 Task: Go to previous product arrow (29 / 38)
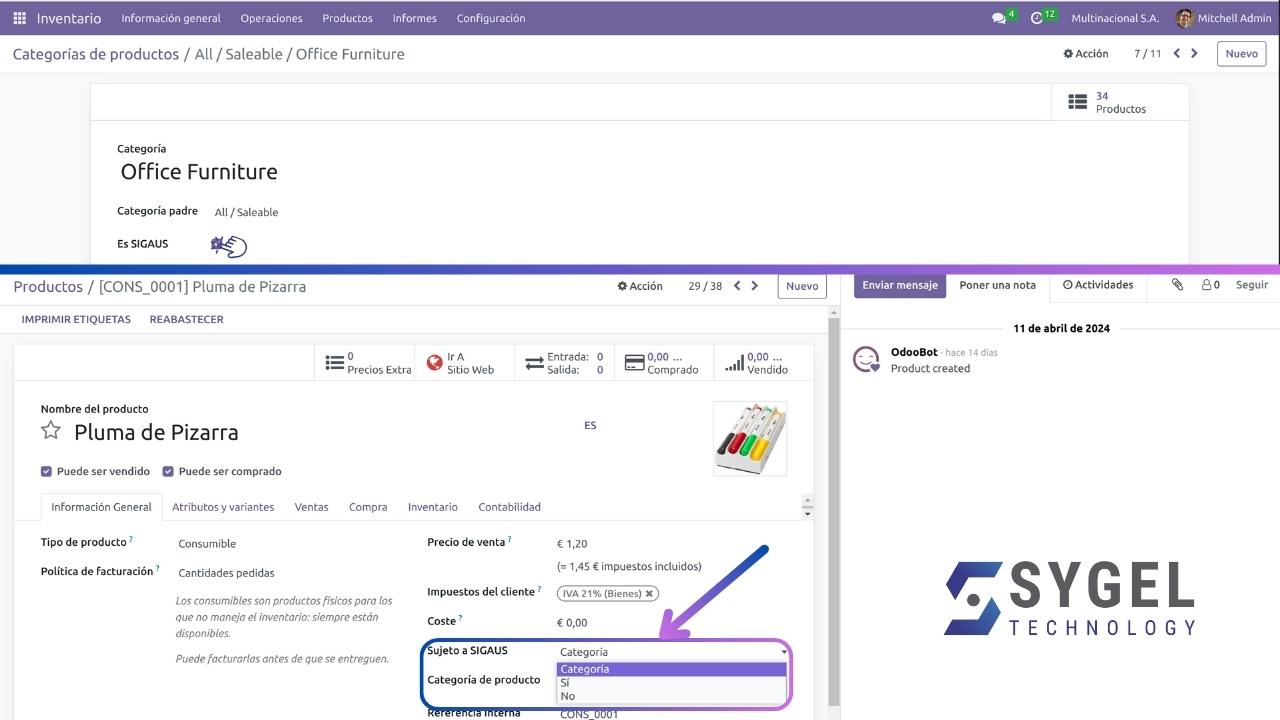(737, 286)
